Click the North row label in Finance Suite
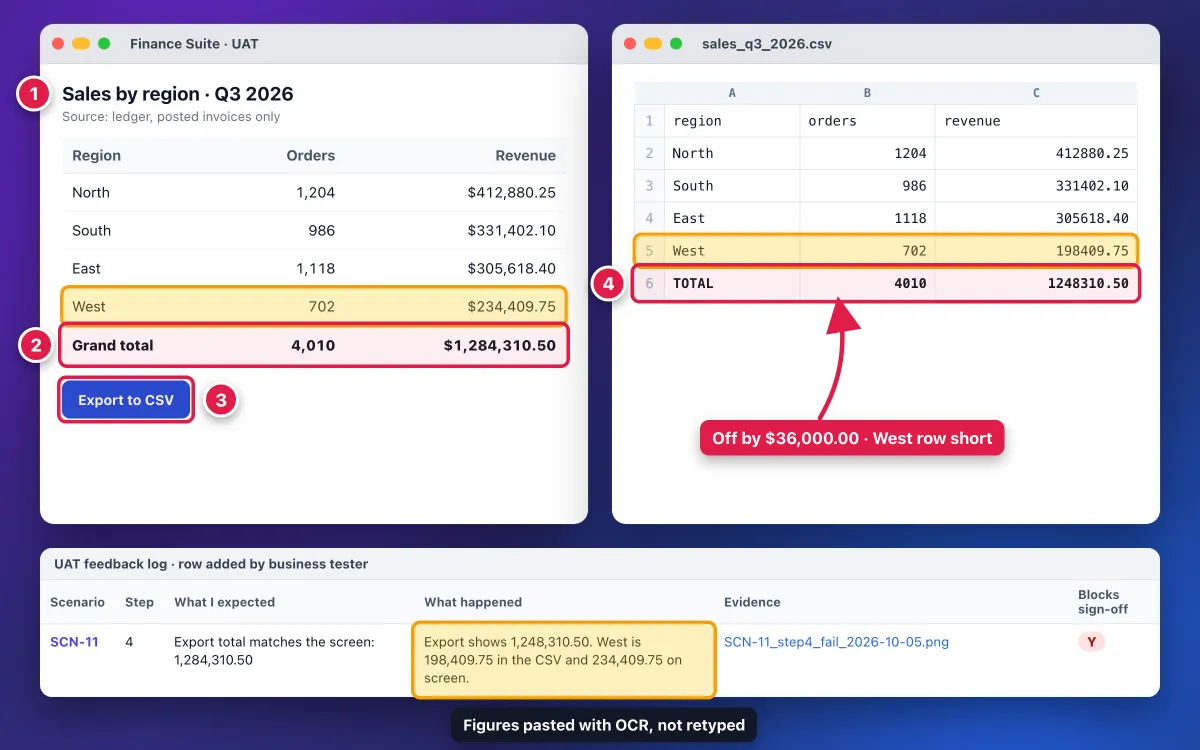Viewport: 1200px width, 750px height. point(91,193)
